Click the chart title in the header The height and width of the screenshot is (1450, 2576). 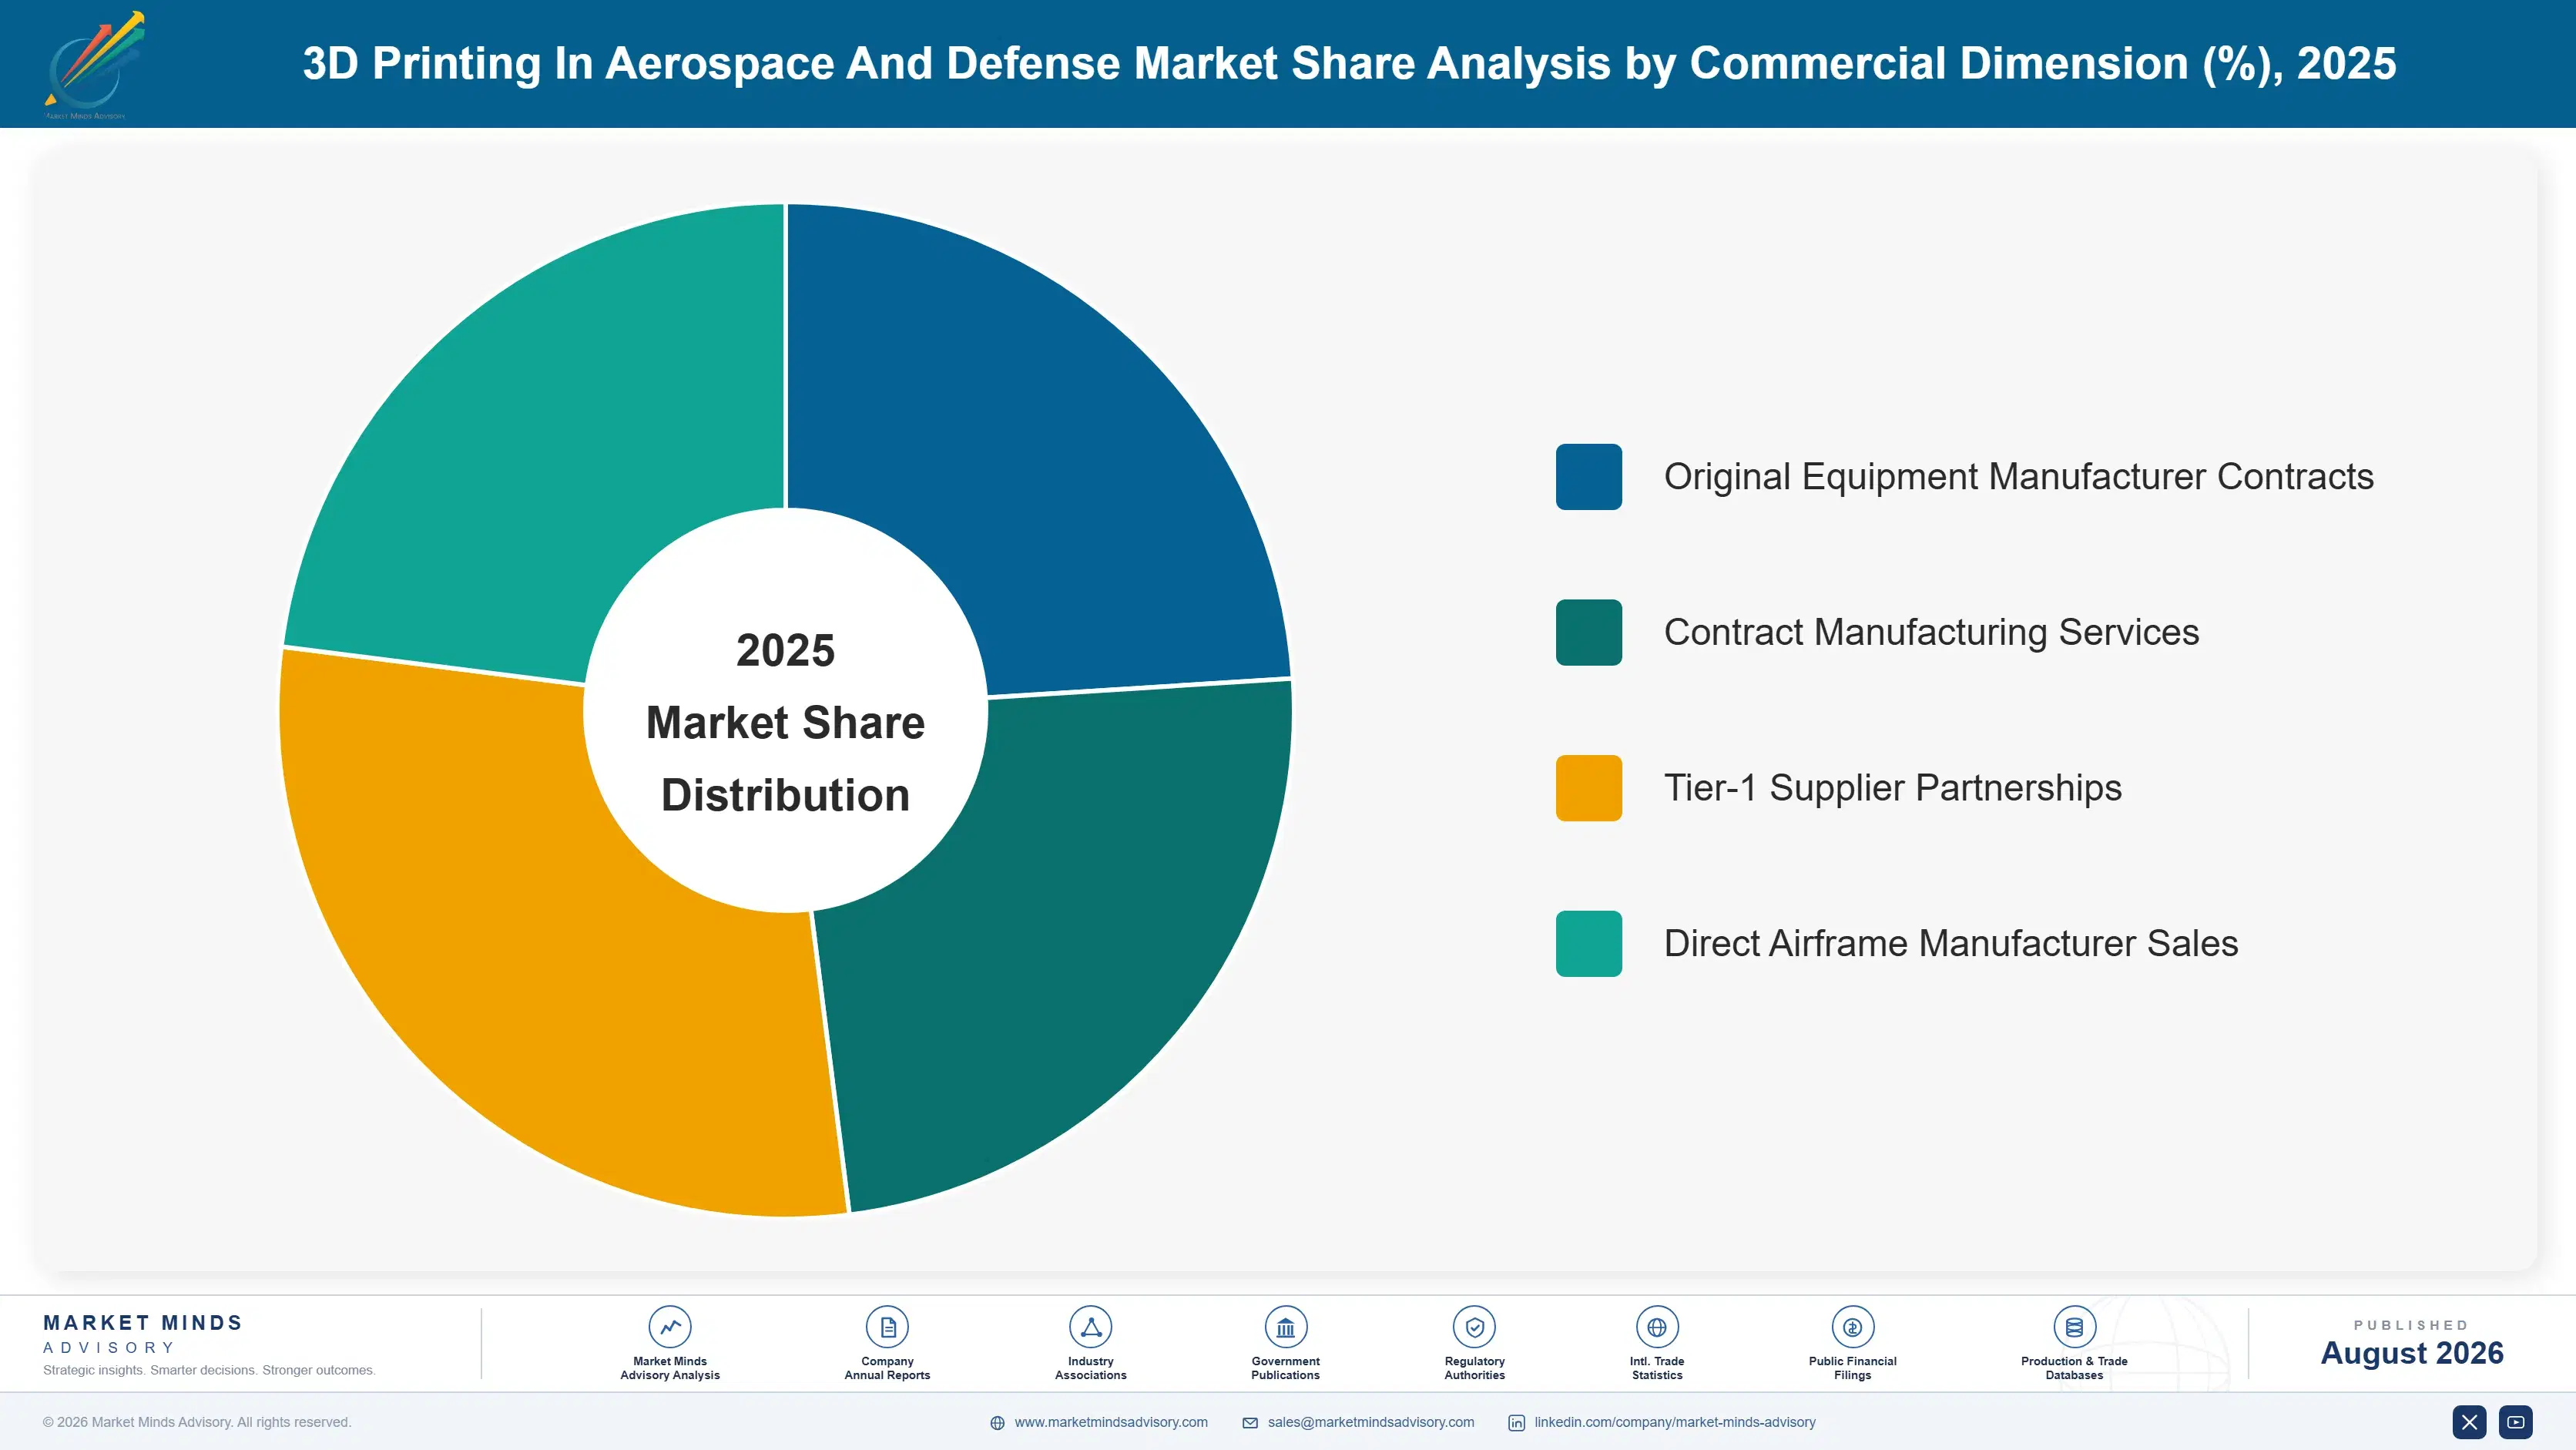[1349, 63]
